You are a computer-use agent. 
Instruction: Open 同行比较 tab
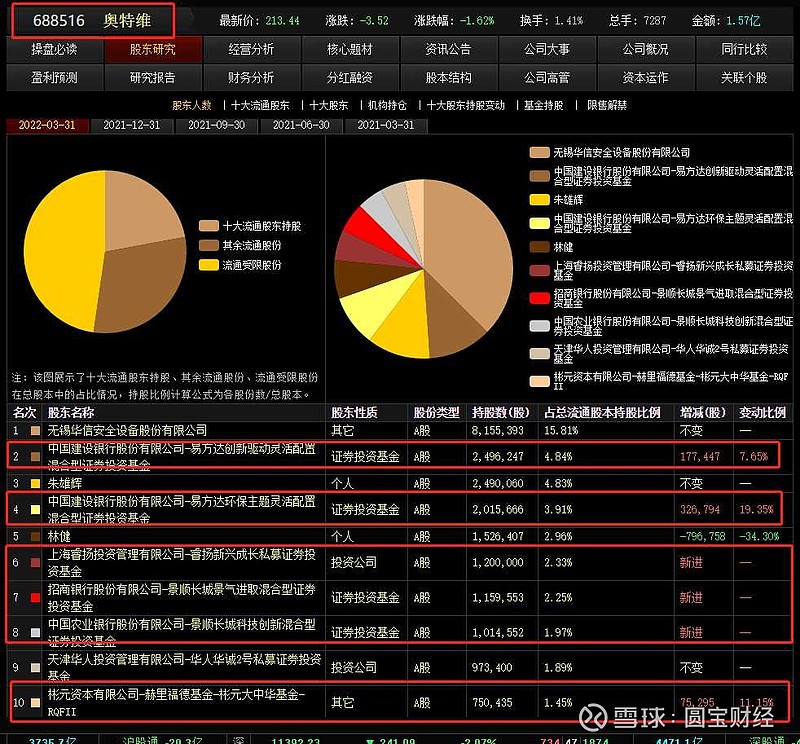pyautogui.click(x=744, y=49)
